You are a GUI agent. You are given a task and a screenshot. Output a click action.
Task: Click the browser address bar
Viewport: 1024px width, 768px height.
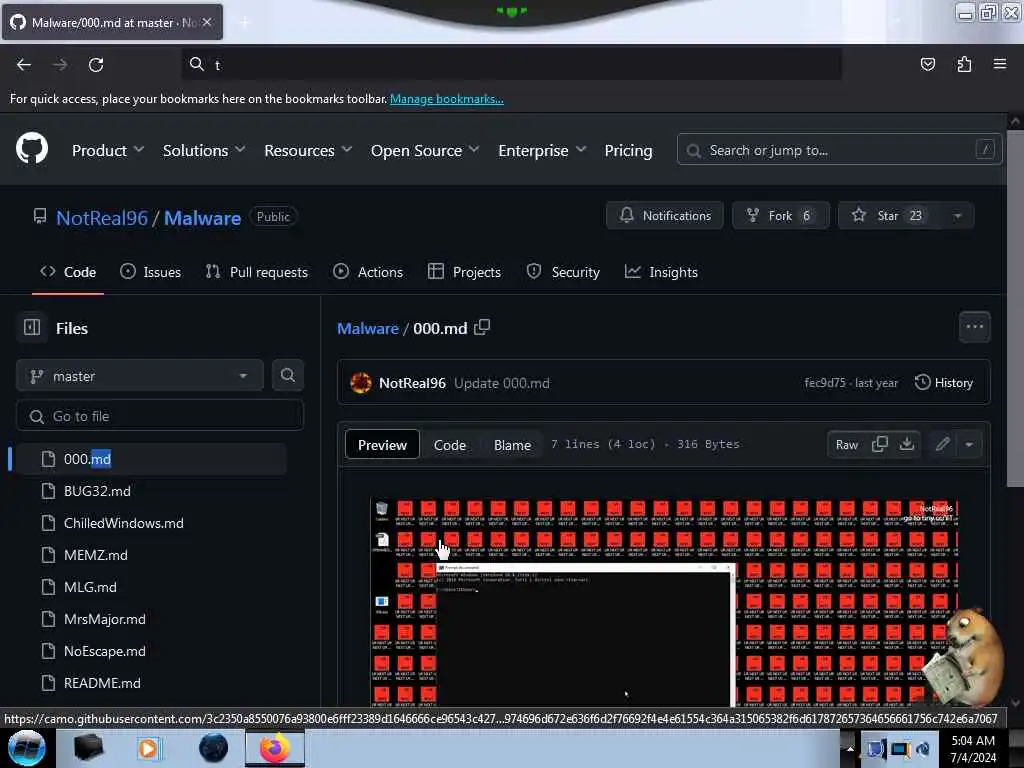[511, 64]
